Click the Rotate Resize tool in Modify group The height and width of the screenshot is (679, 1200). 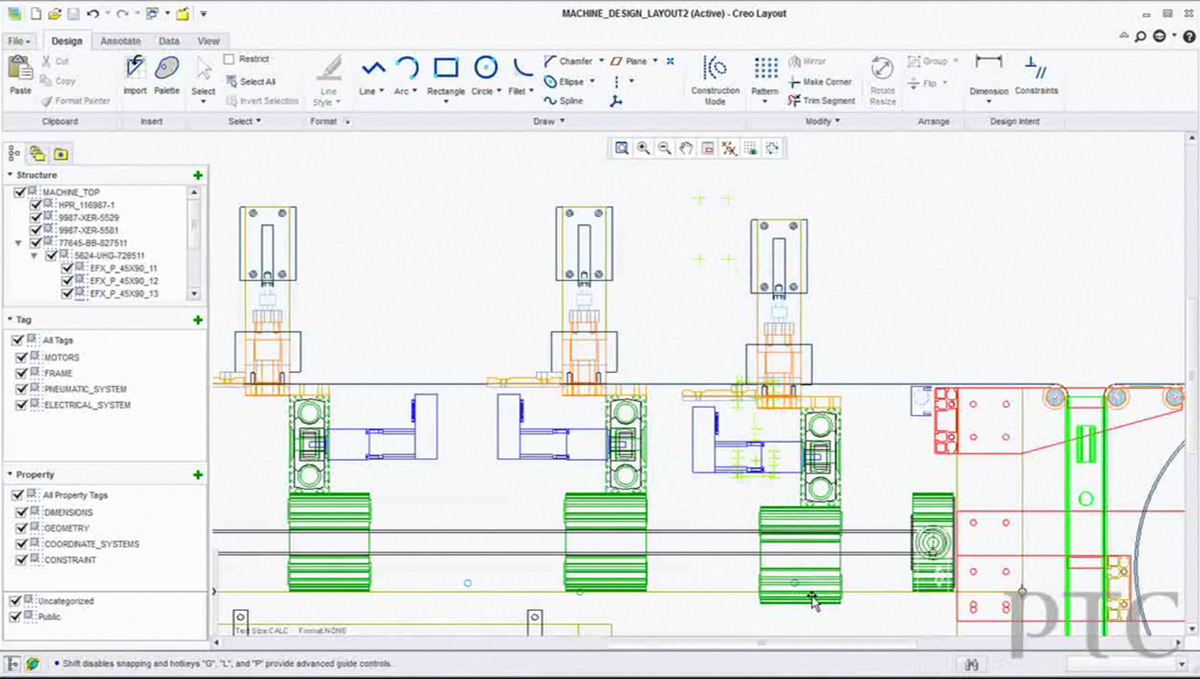(881, 80)
